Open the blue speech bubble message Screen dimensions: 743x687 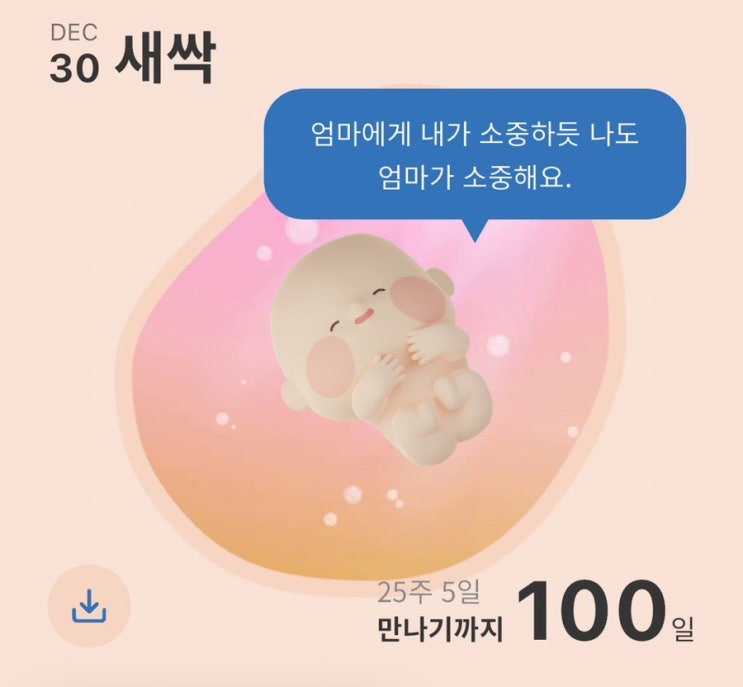click(475, 154)
